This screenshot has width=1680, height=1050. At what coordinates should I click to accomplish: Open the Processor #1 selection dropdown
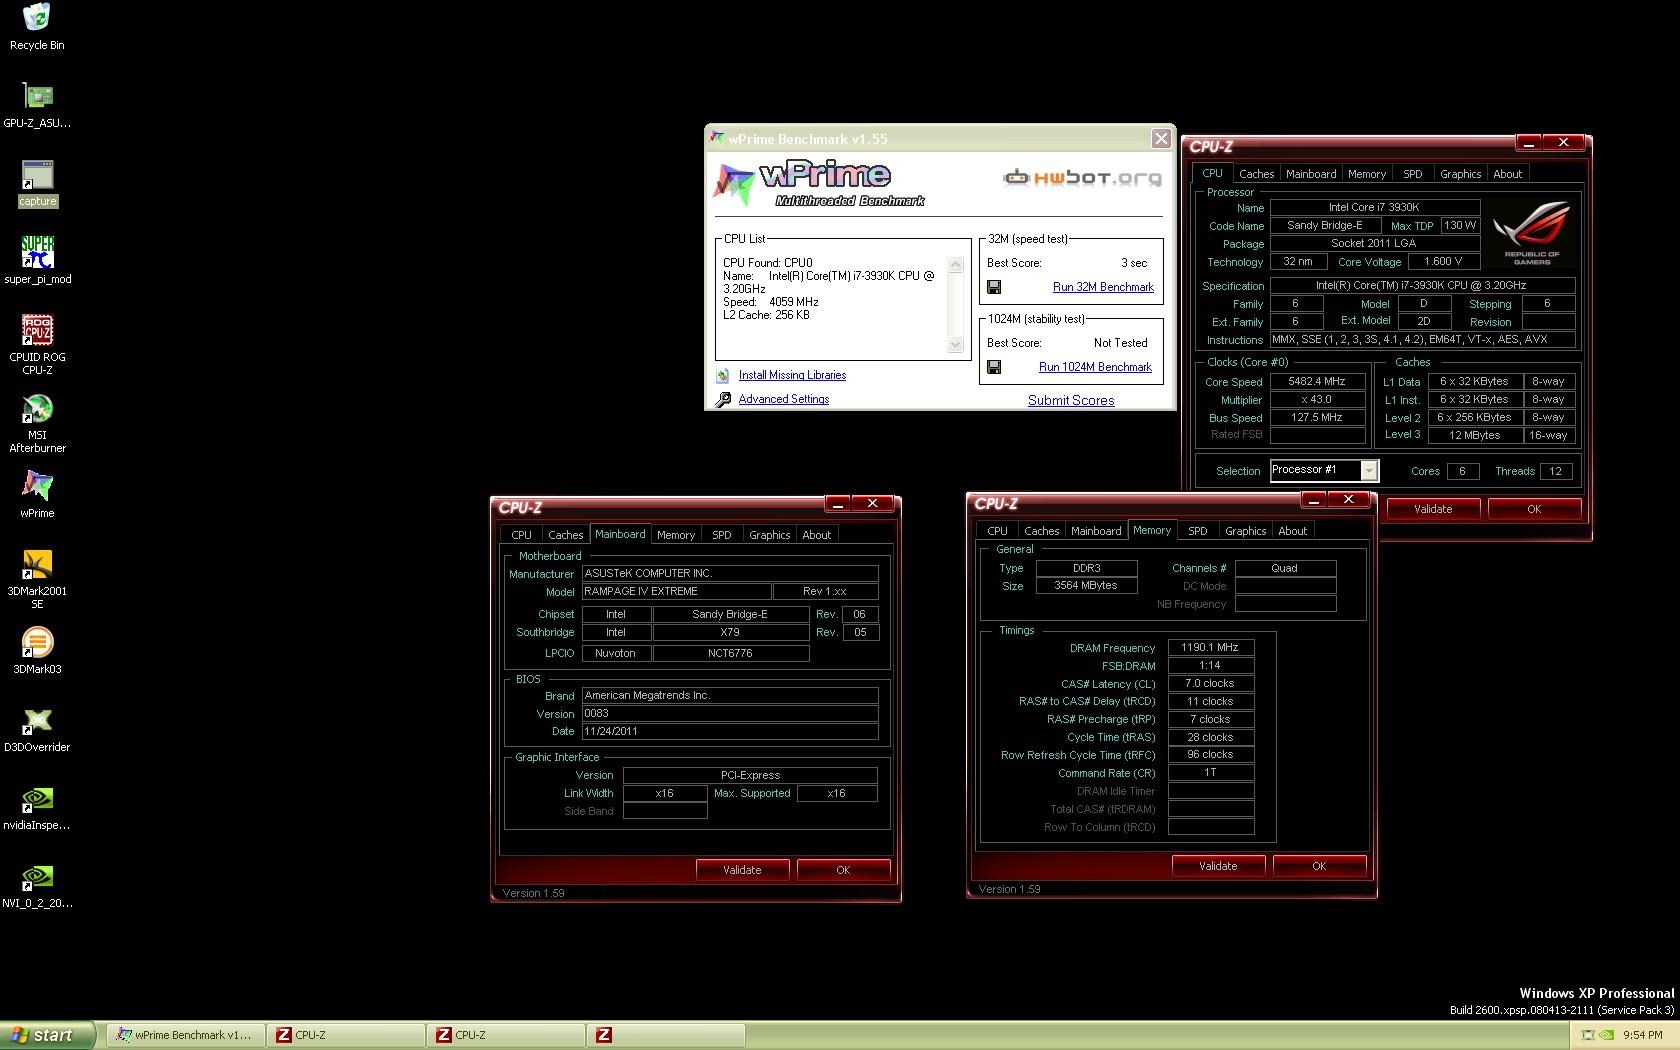[1369, 470]
